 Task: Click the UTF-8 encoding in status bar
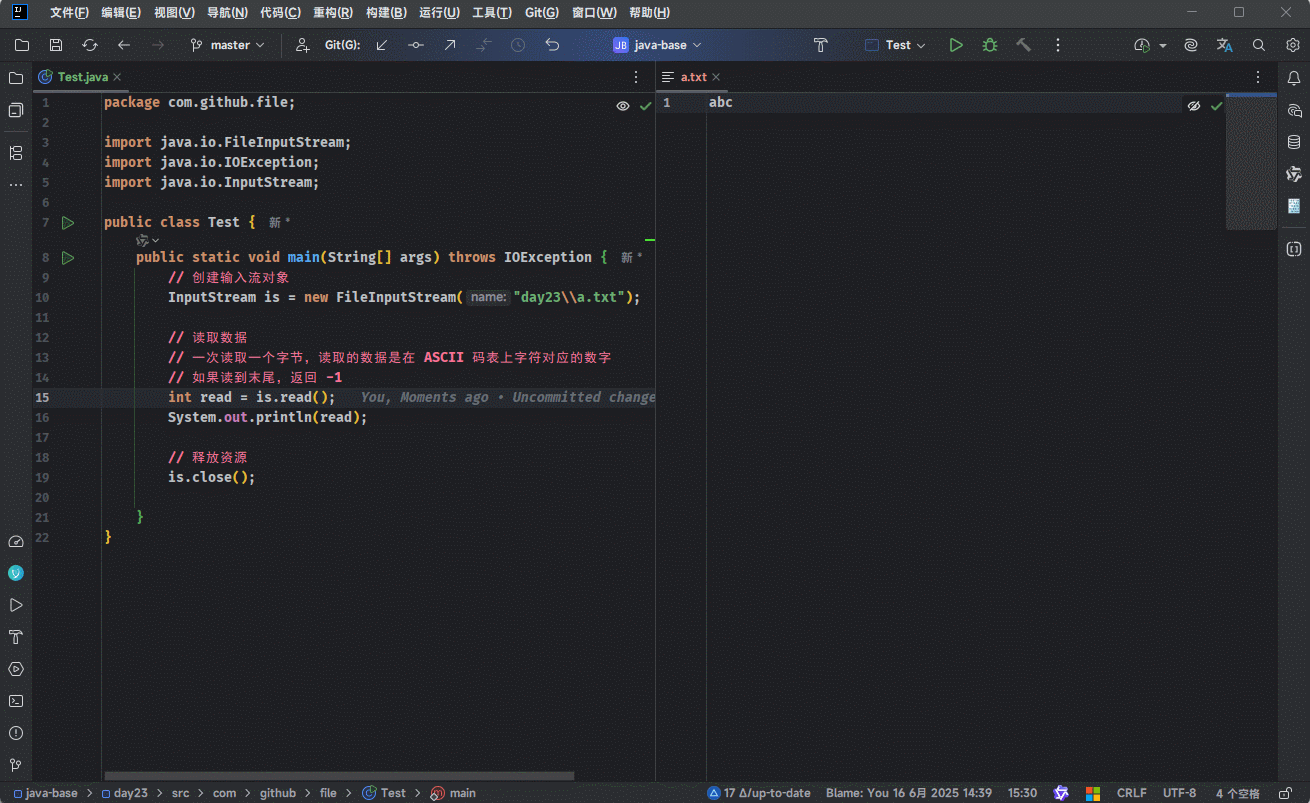point(1179,793)
